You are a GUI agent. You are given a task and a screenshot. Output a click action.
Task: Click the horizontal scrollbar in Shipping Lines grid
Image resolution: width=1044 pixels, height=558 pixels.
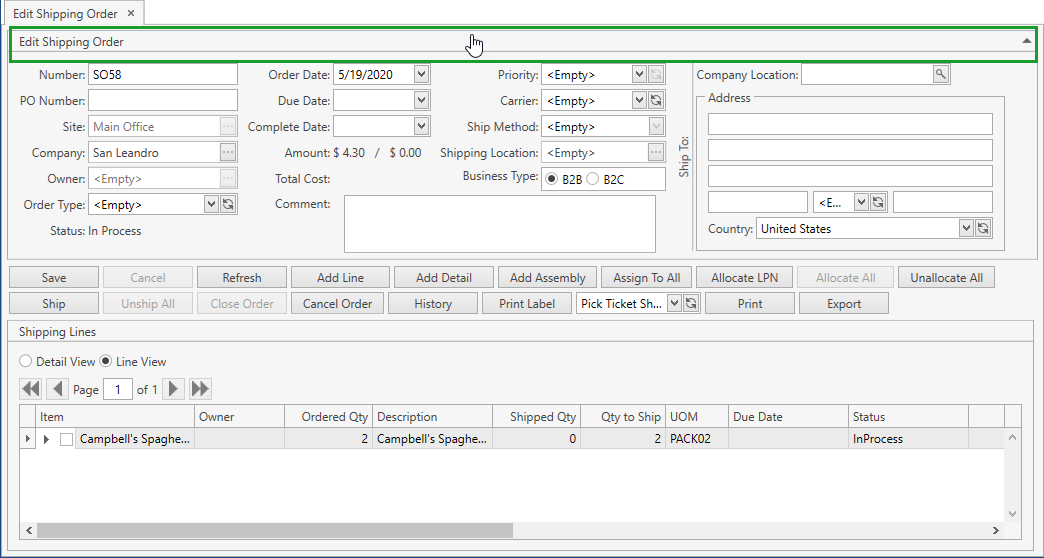pos(275,531)
